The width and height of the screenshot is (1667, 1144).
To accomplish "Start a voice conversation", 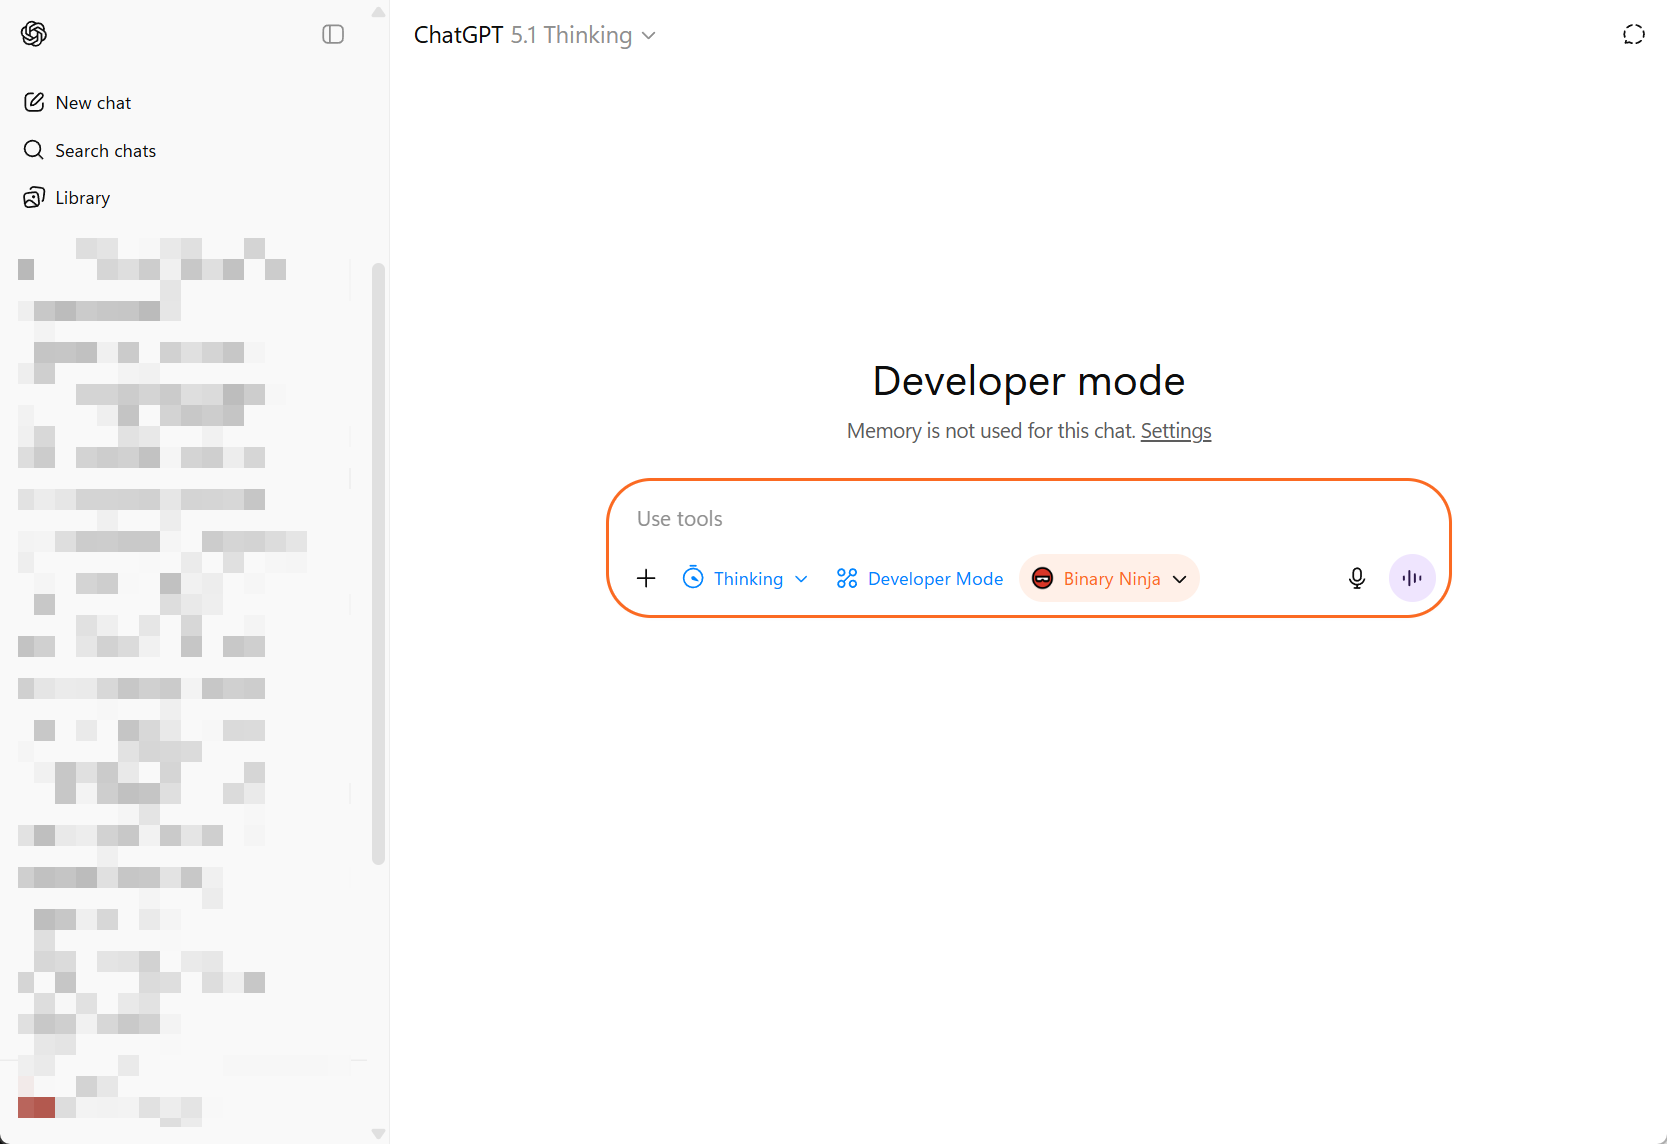I will point(1411,578).
